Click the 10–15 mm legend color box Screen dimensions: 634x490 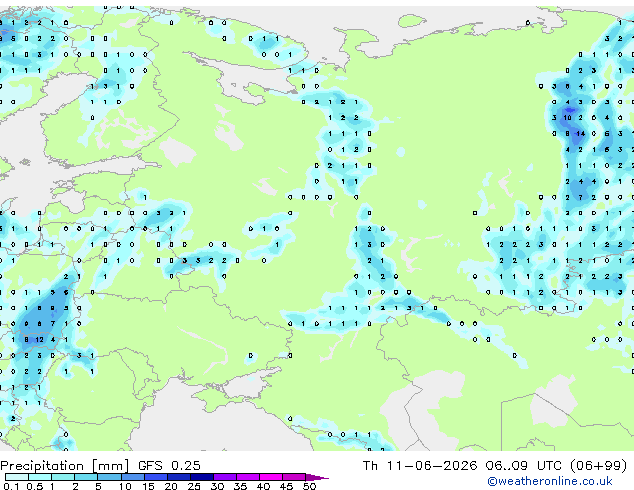click(x=133, y=477)
